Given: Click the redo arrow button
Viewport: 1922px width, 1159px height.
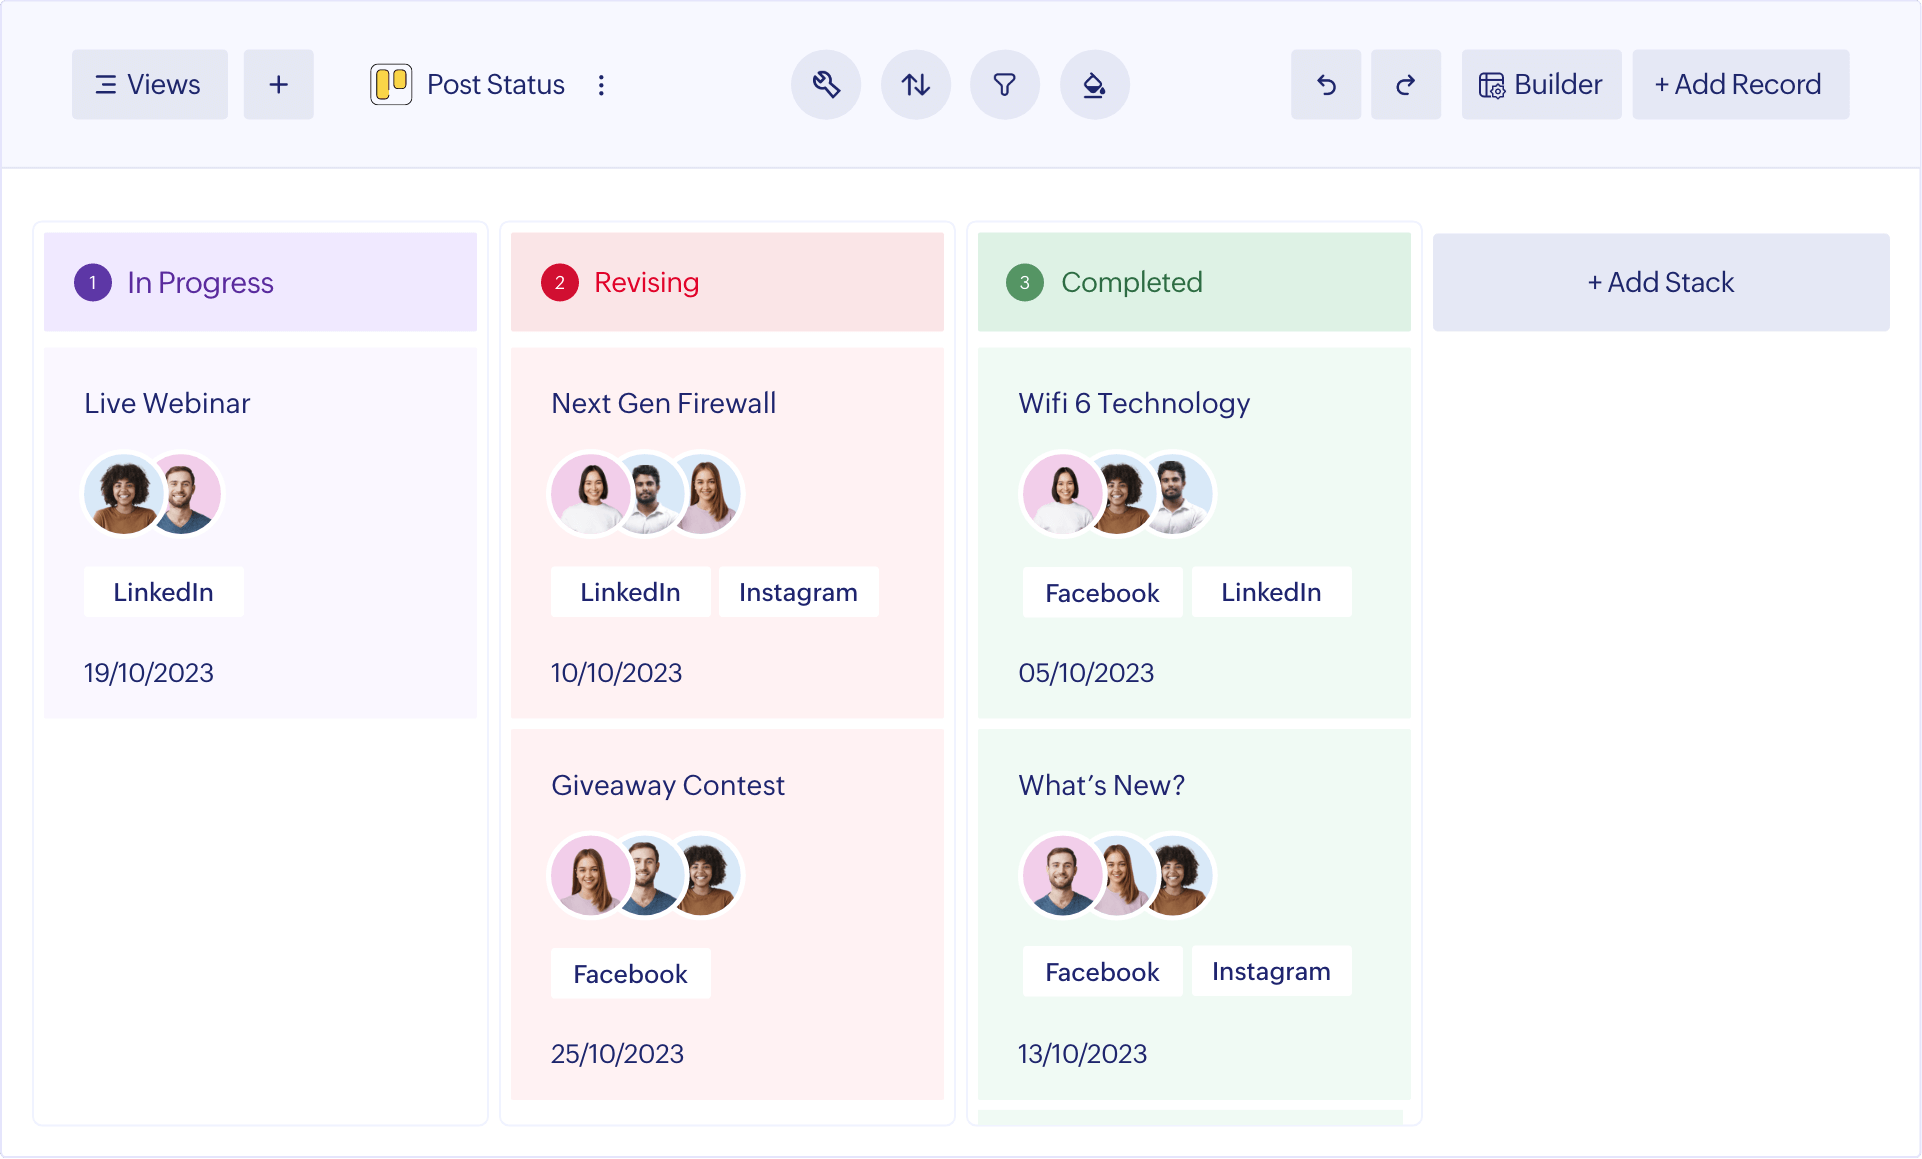Looking at the screenshot, I should pyautogui.click(x=1405, y=85).
